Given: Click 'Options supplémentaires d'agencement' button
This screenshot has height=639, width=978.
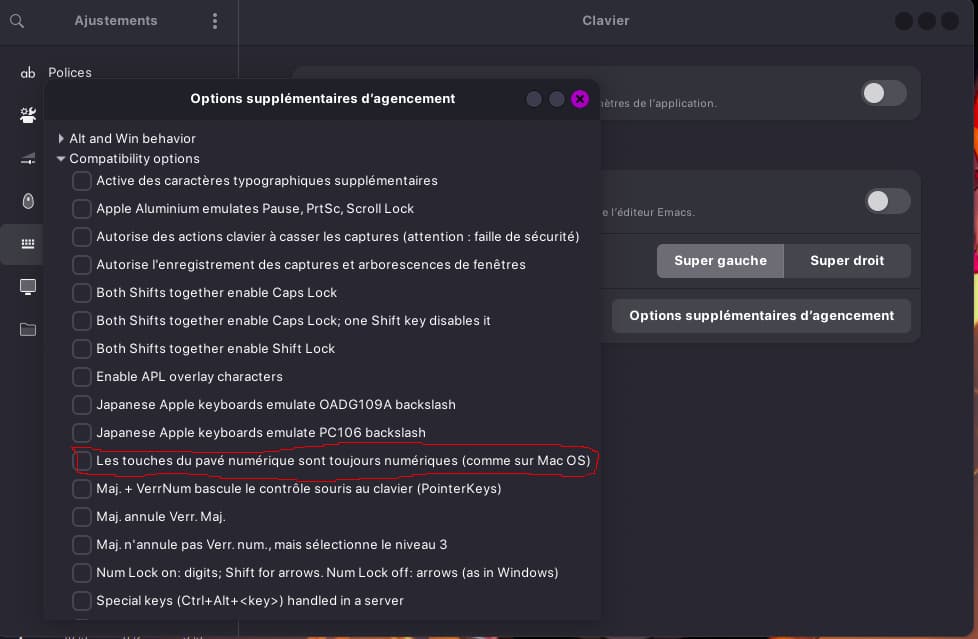Looking at the screenshot, I should [x=761, y=316].
